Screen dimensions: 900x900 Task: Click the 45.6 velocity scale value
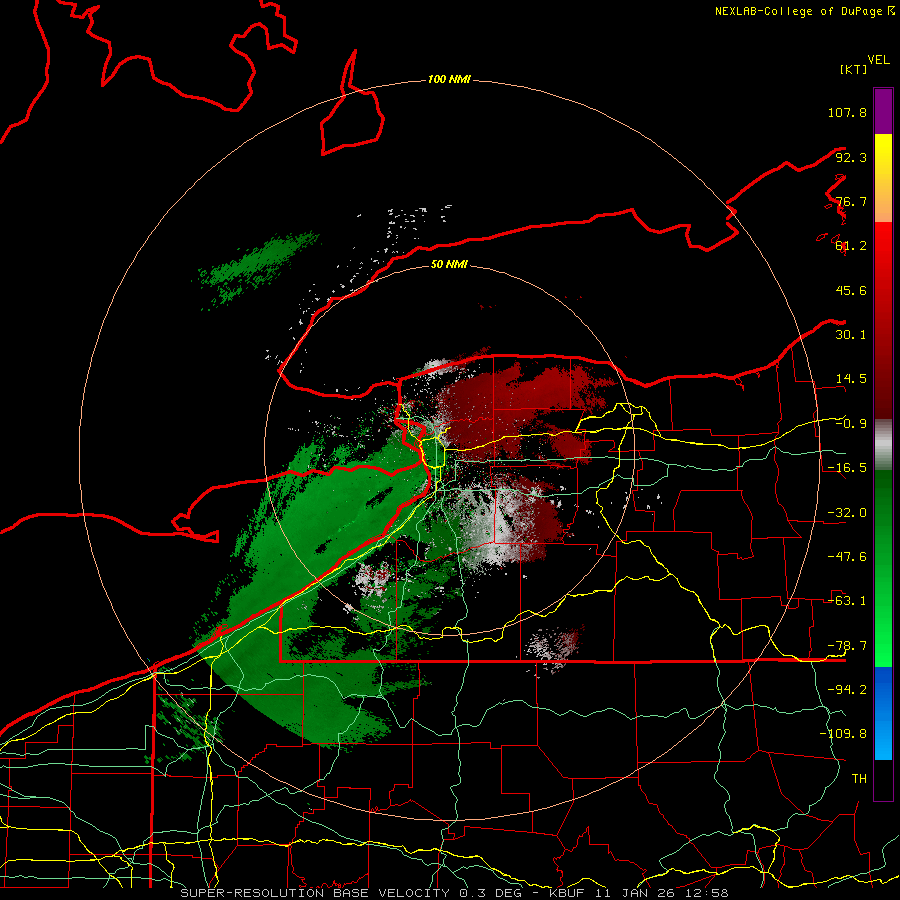coord(851,290)
